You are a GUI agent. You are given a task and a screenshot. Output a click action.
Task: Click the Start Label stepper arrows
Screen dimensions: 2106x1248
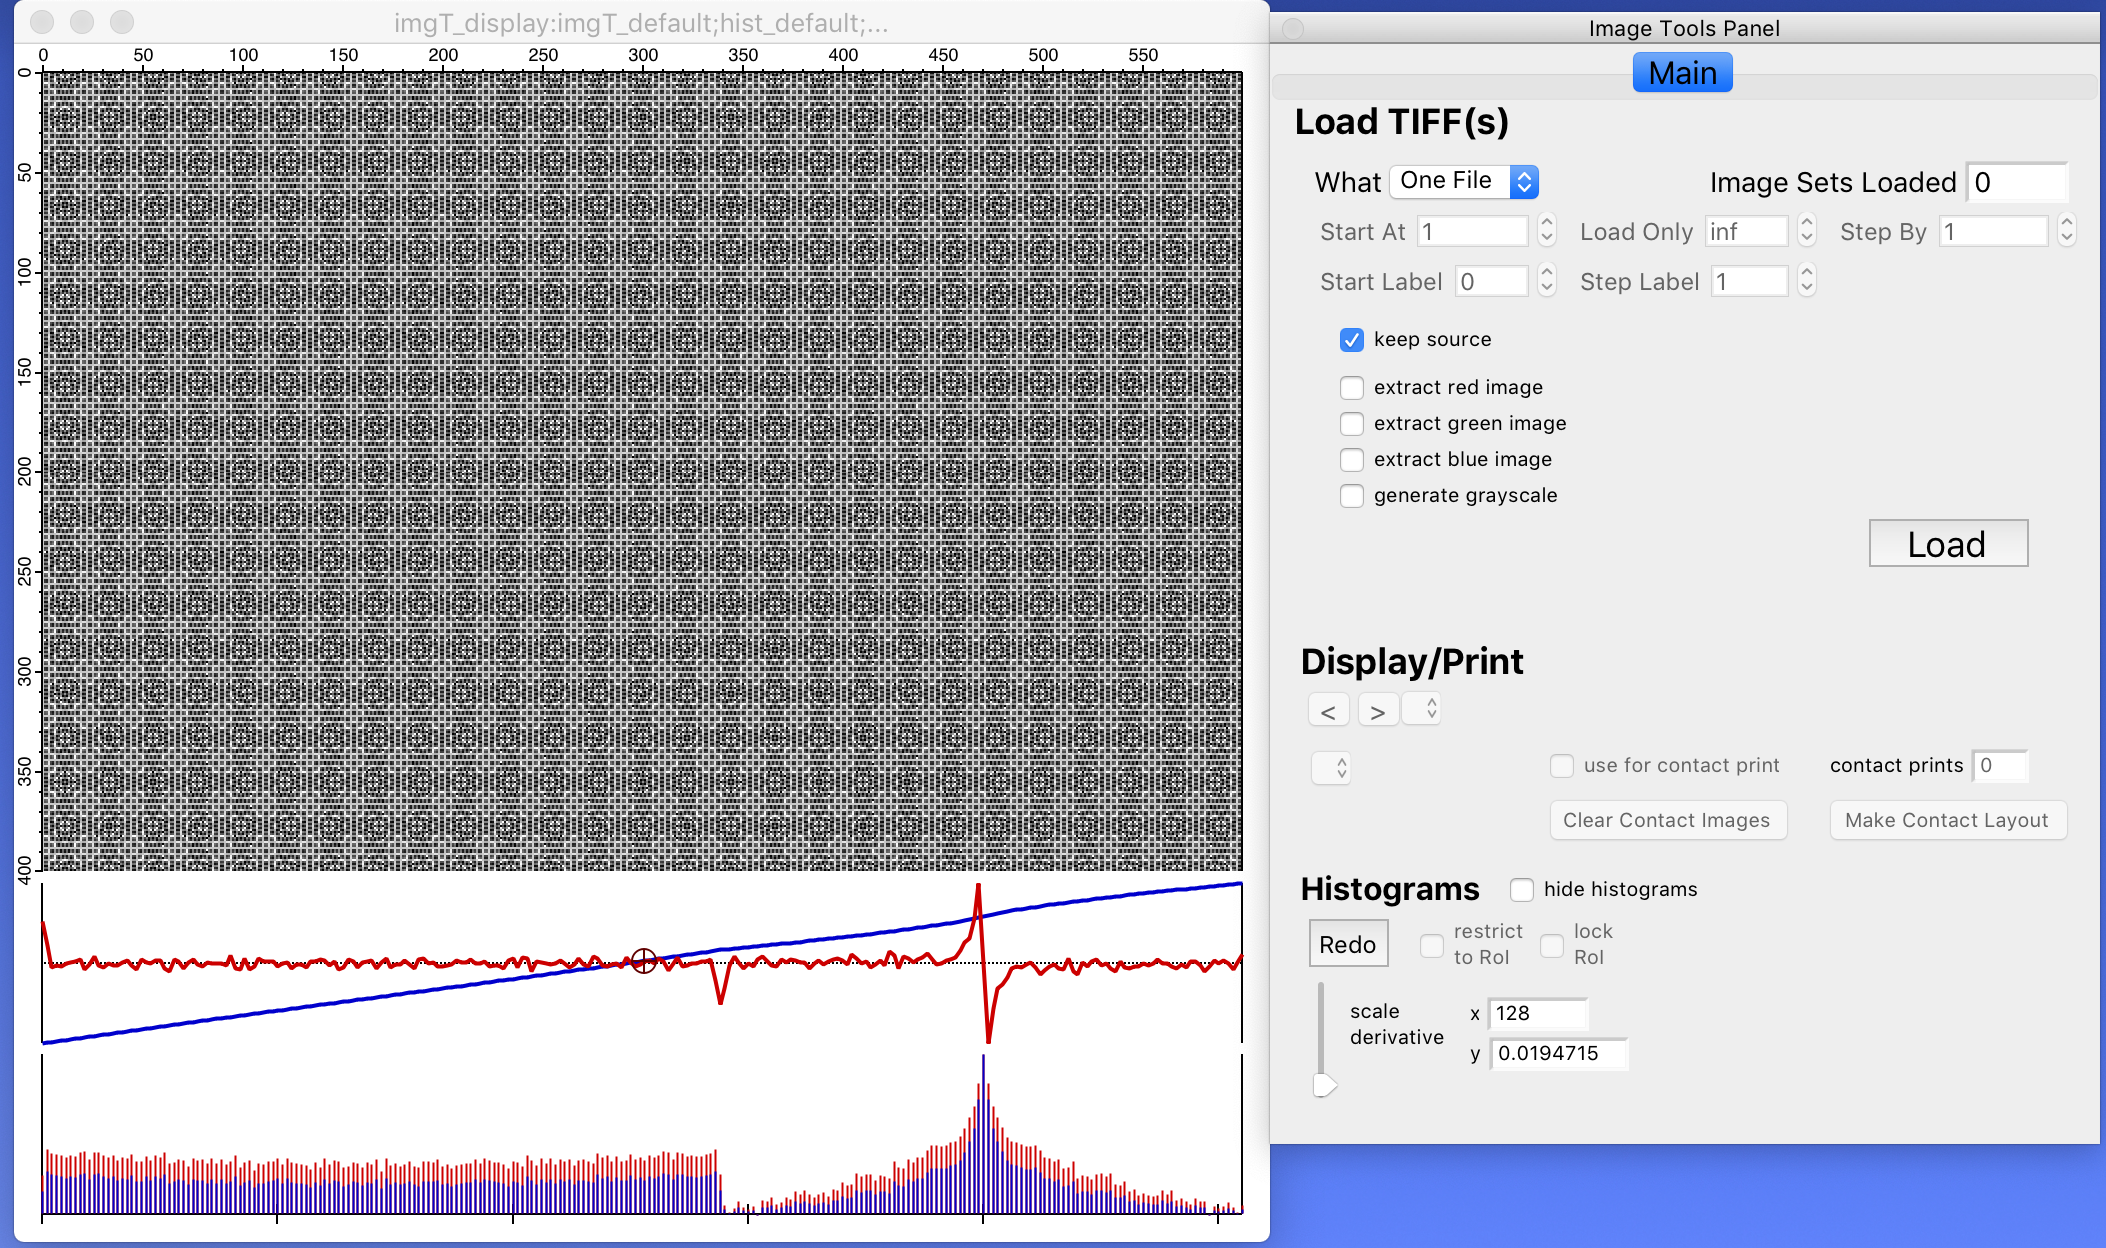1546,281
